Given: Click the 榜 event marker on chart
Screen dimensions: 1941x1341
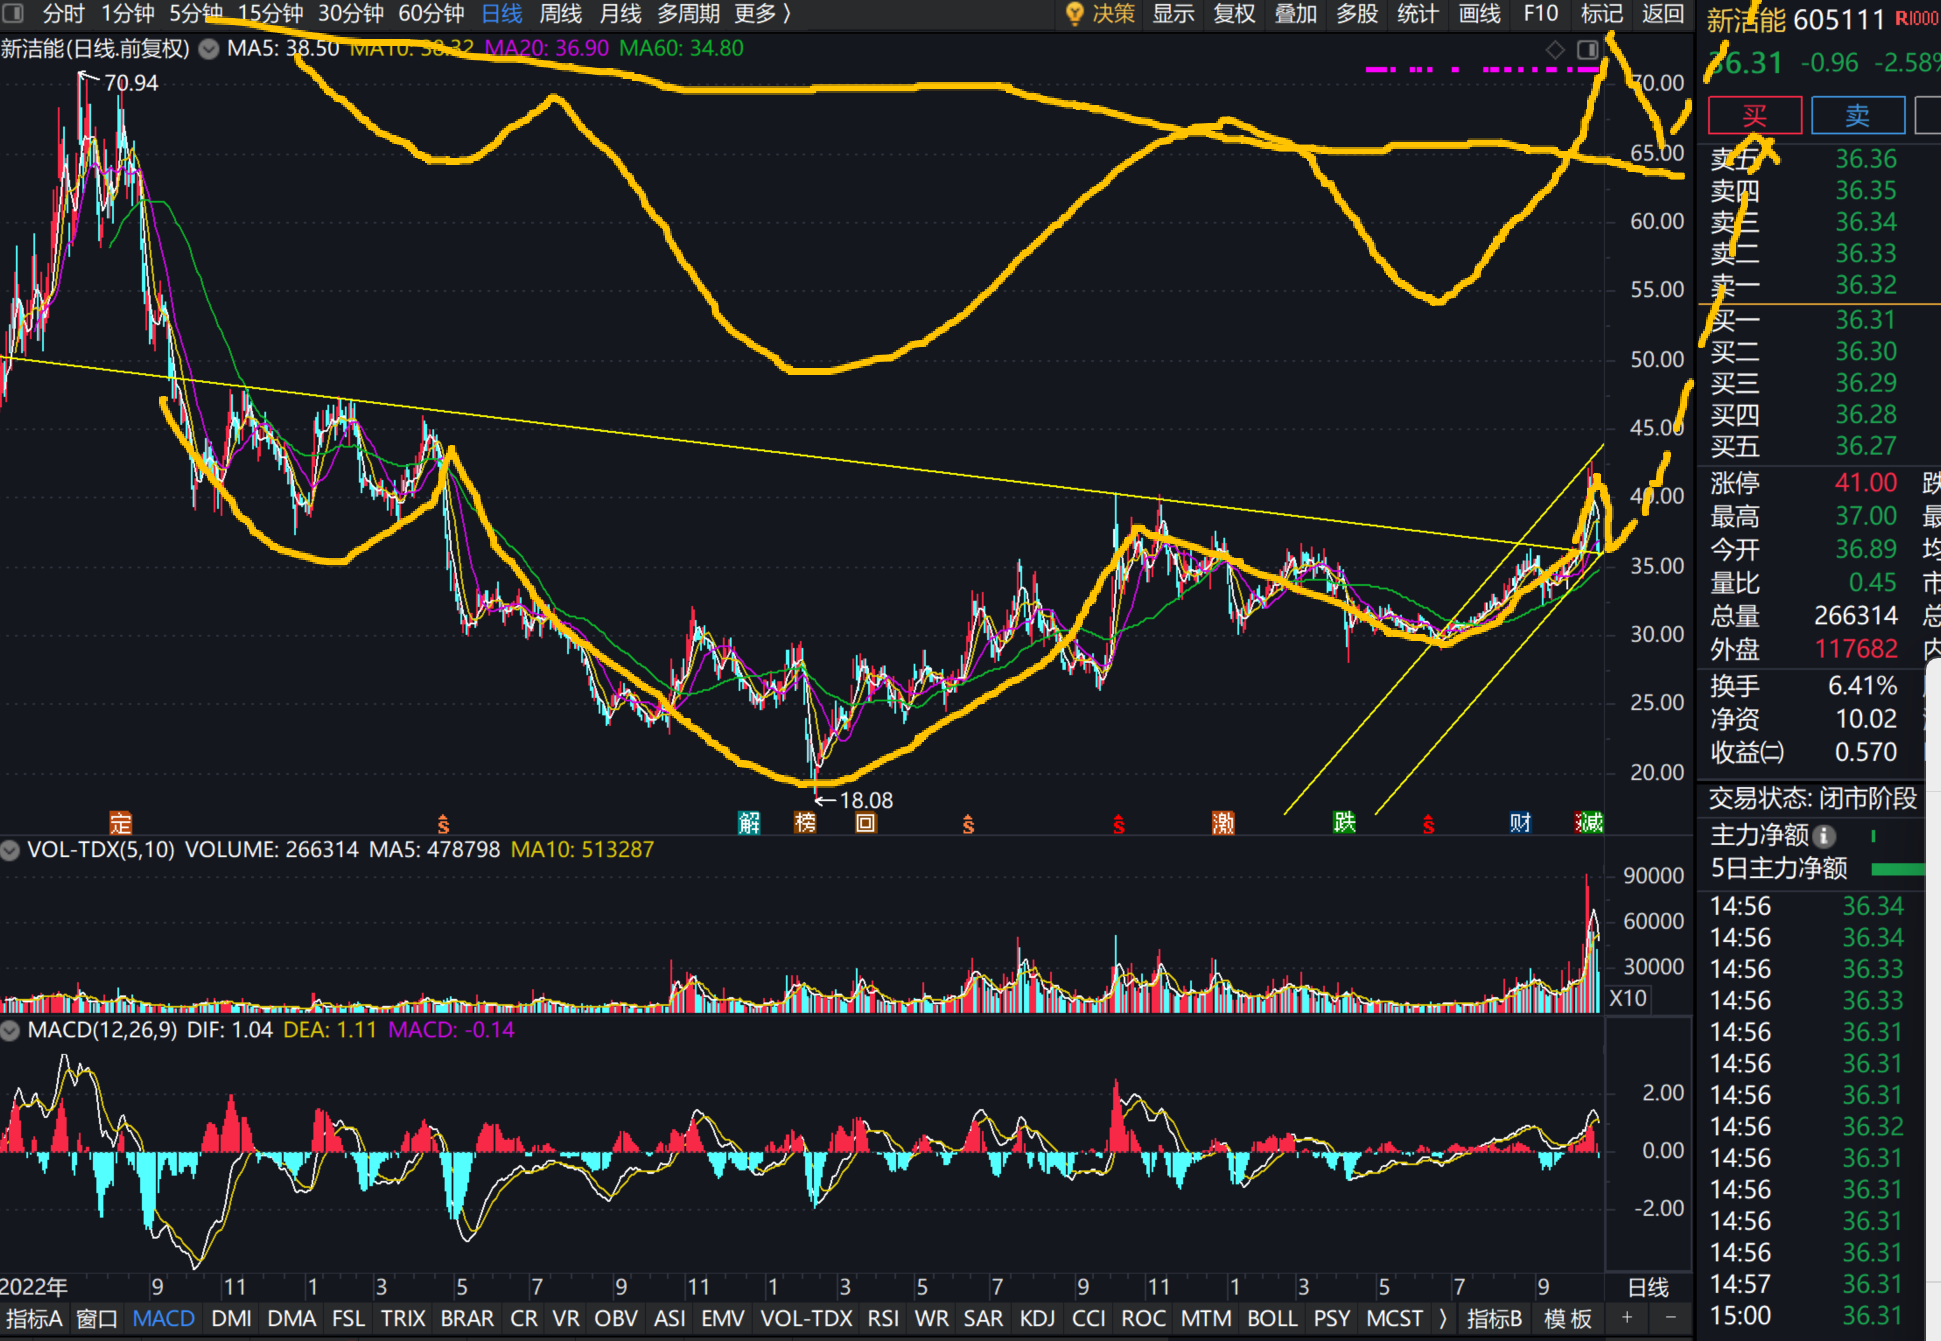Looking at the screenshot, I should coord(805,823).
